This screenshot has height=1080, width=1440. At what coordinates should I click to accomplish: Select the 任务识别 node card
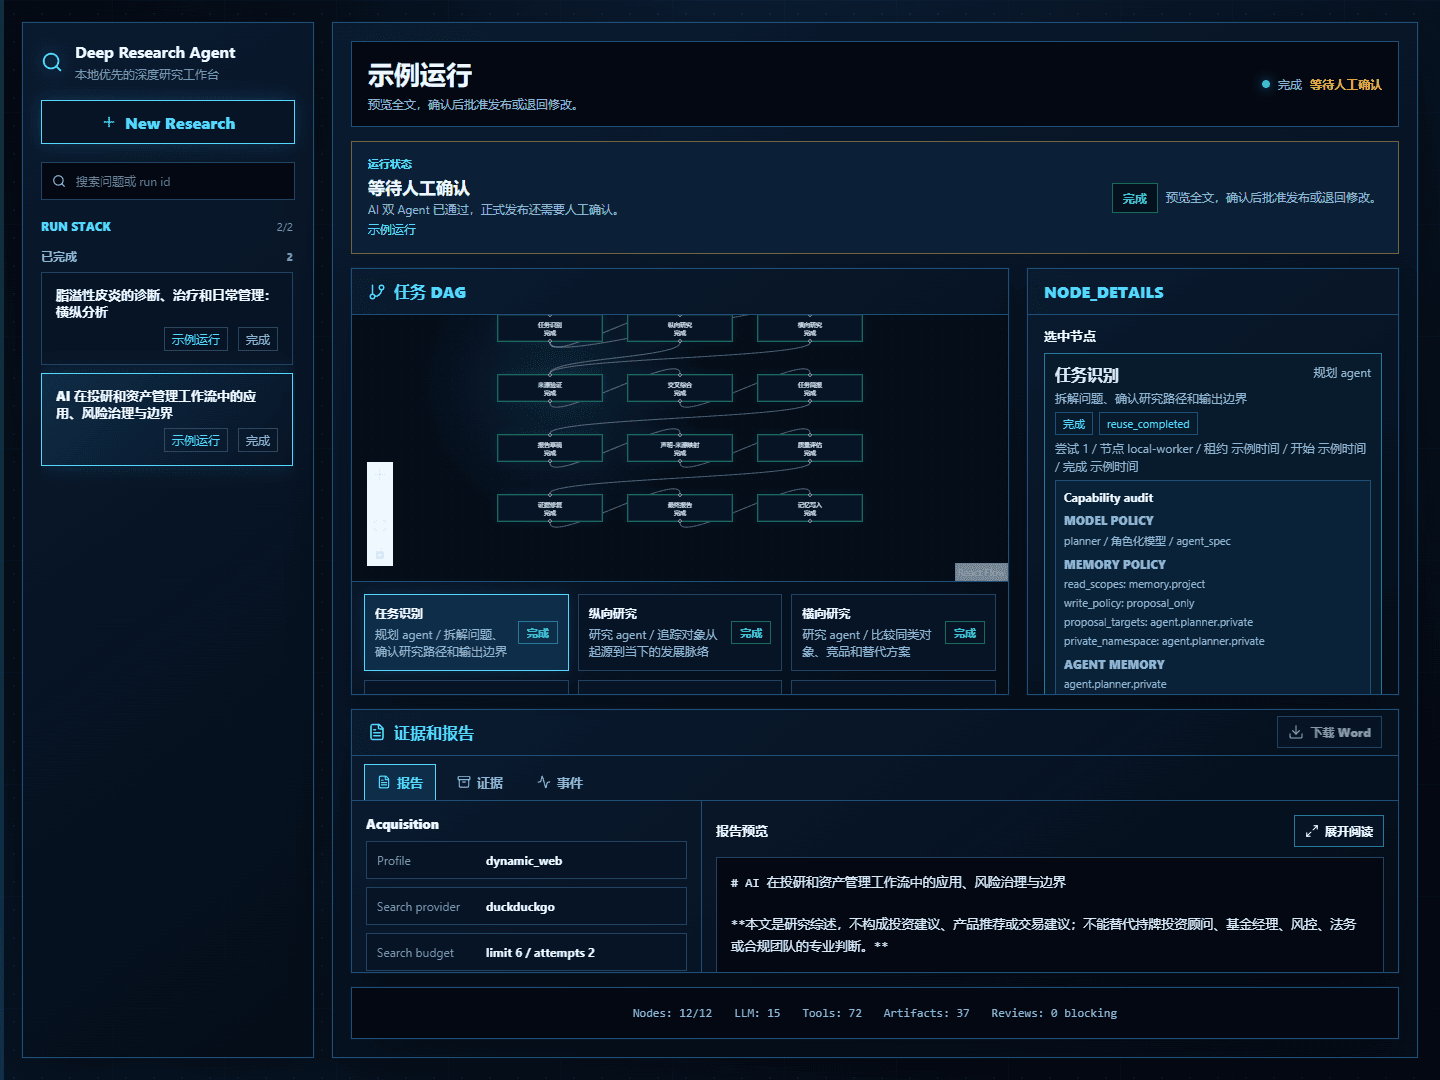[x=466, y=632]
